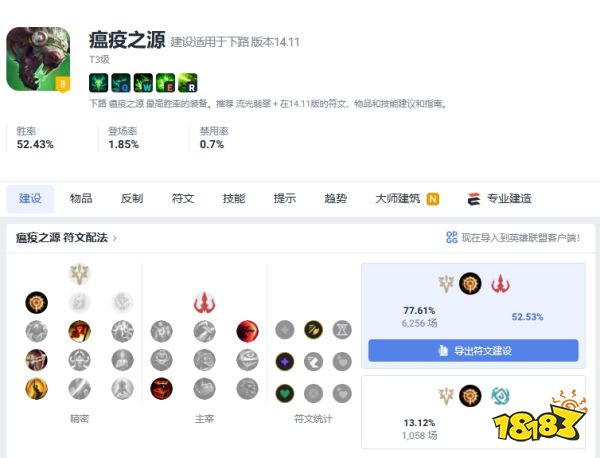
Task: Click the 导出符文建设 button
Action: pos(473,350)
